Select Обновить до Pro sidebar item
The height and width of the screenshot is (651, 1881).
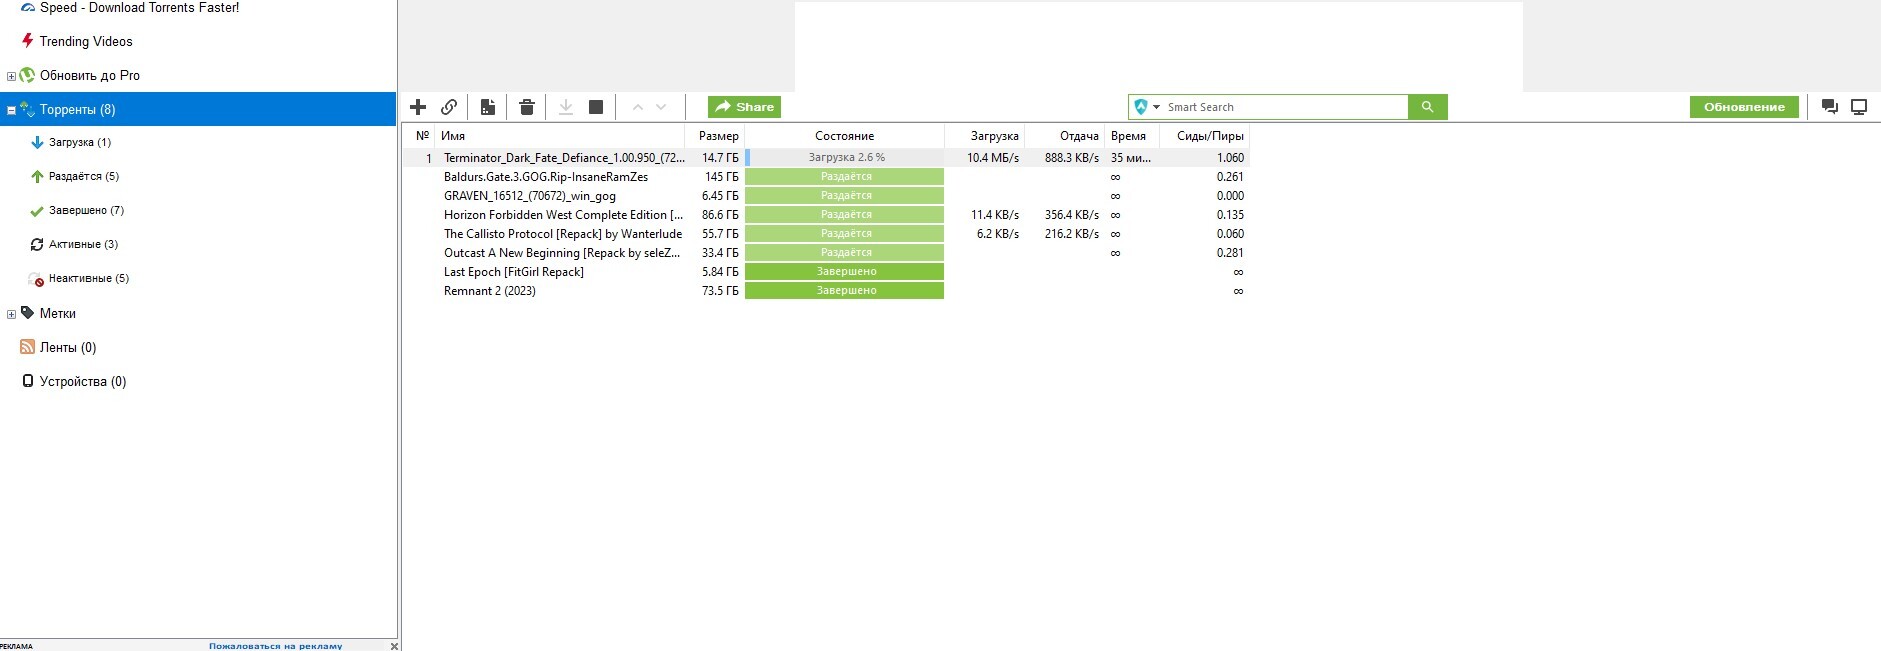89,75
